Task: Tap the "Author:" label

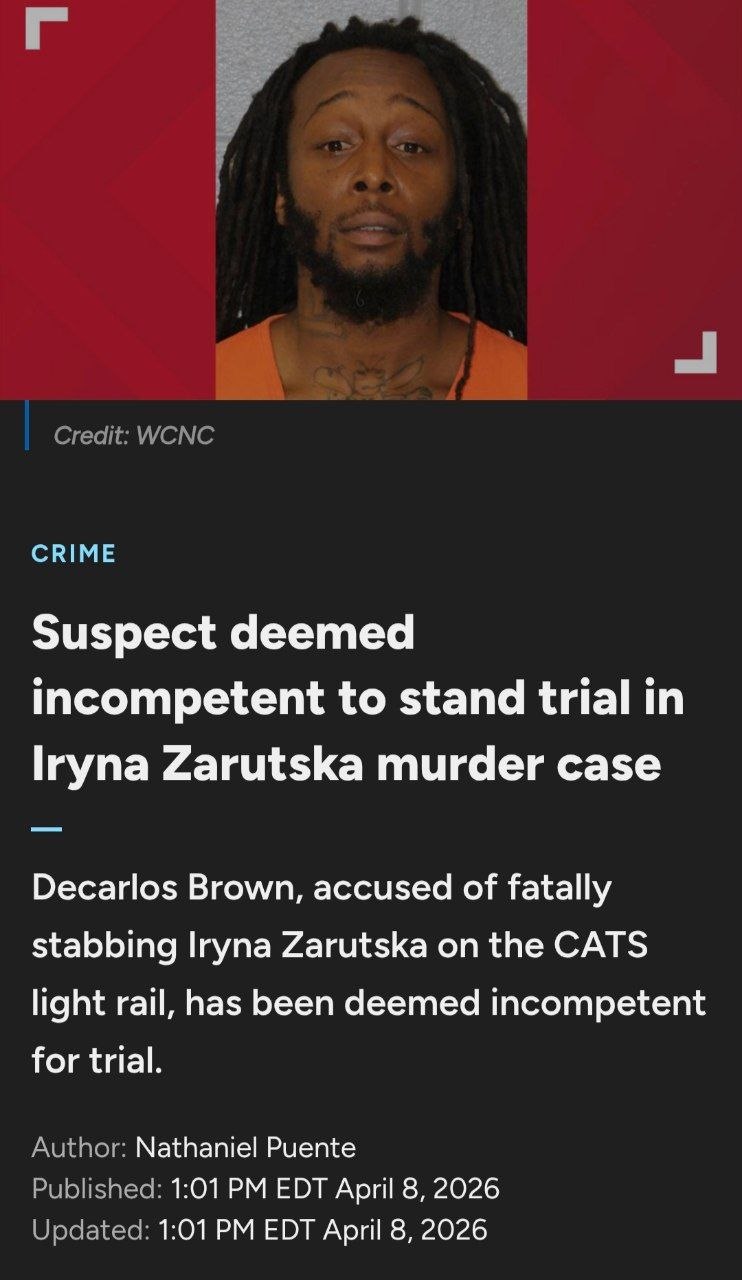Action: point(79,1147)
